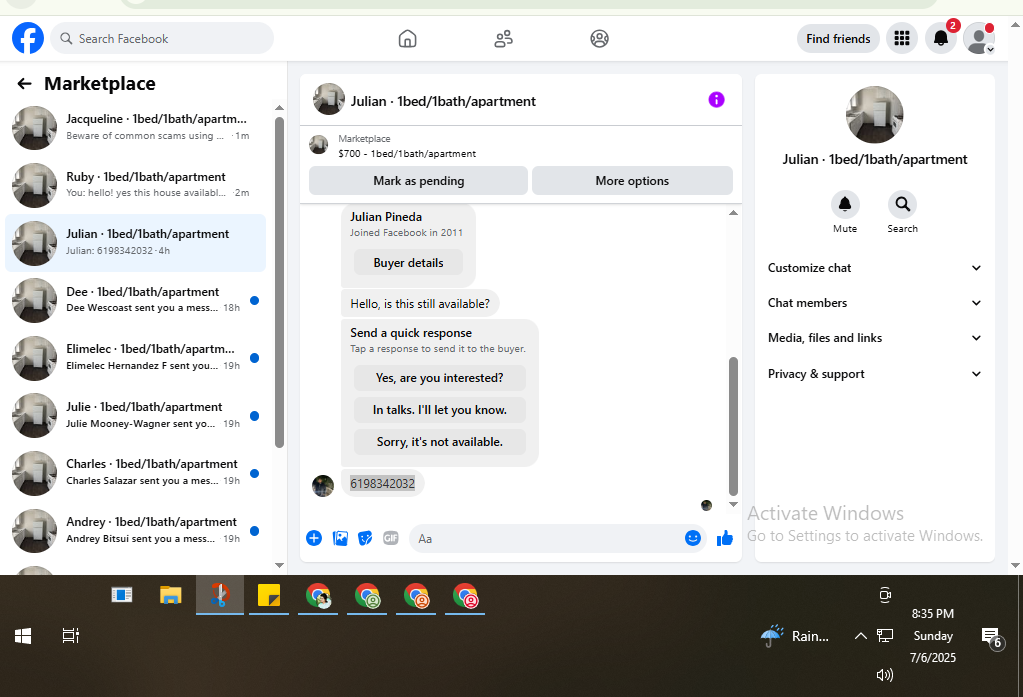
Task: Click Julian Pineda name in buyer card
Action: (386, 217)
